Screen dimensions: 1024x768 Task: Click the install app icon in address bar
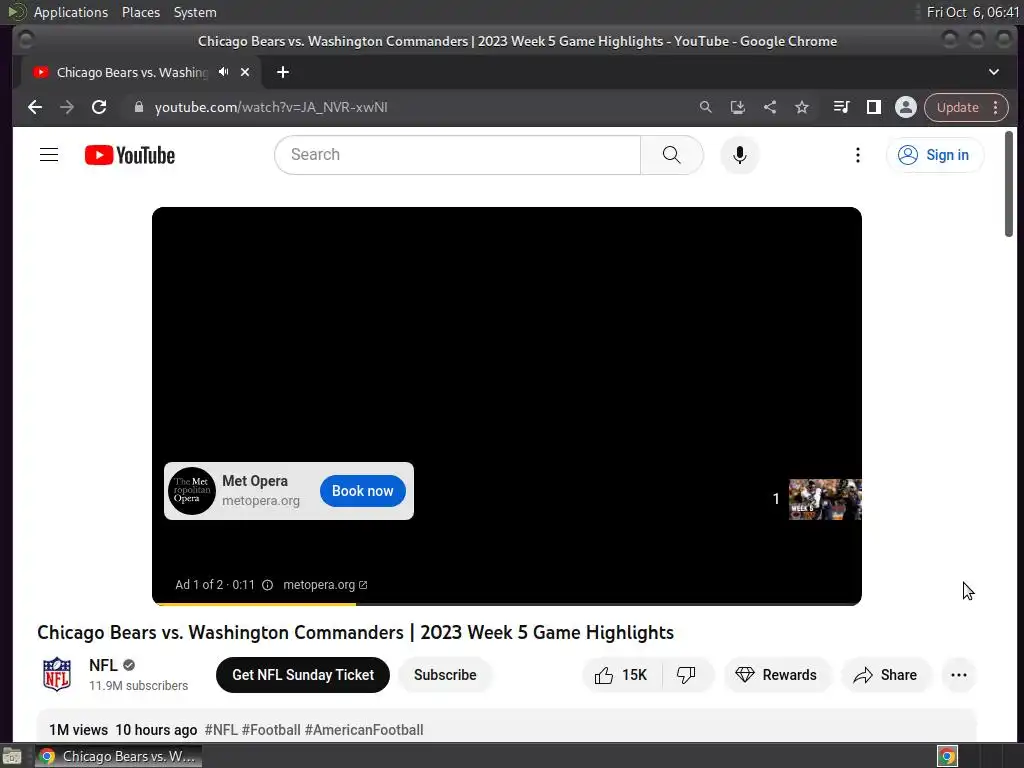(x=737, y=107)
